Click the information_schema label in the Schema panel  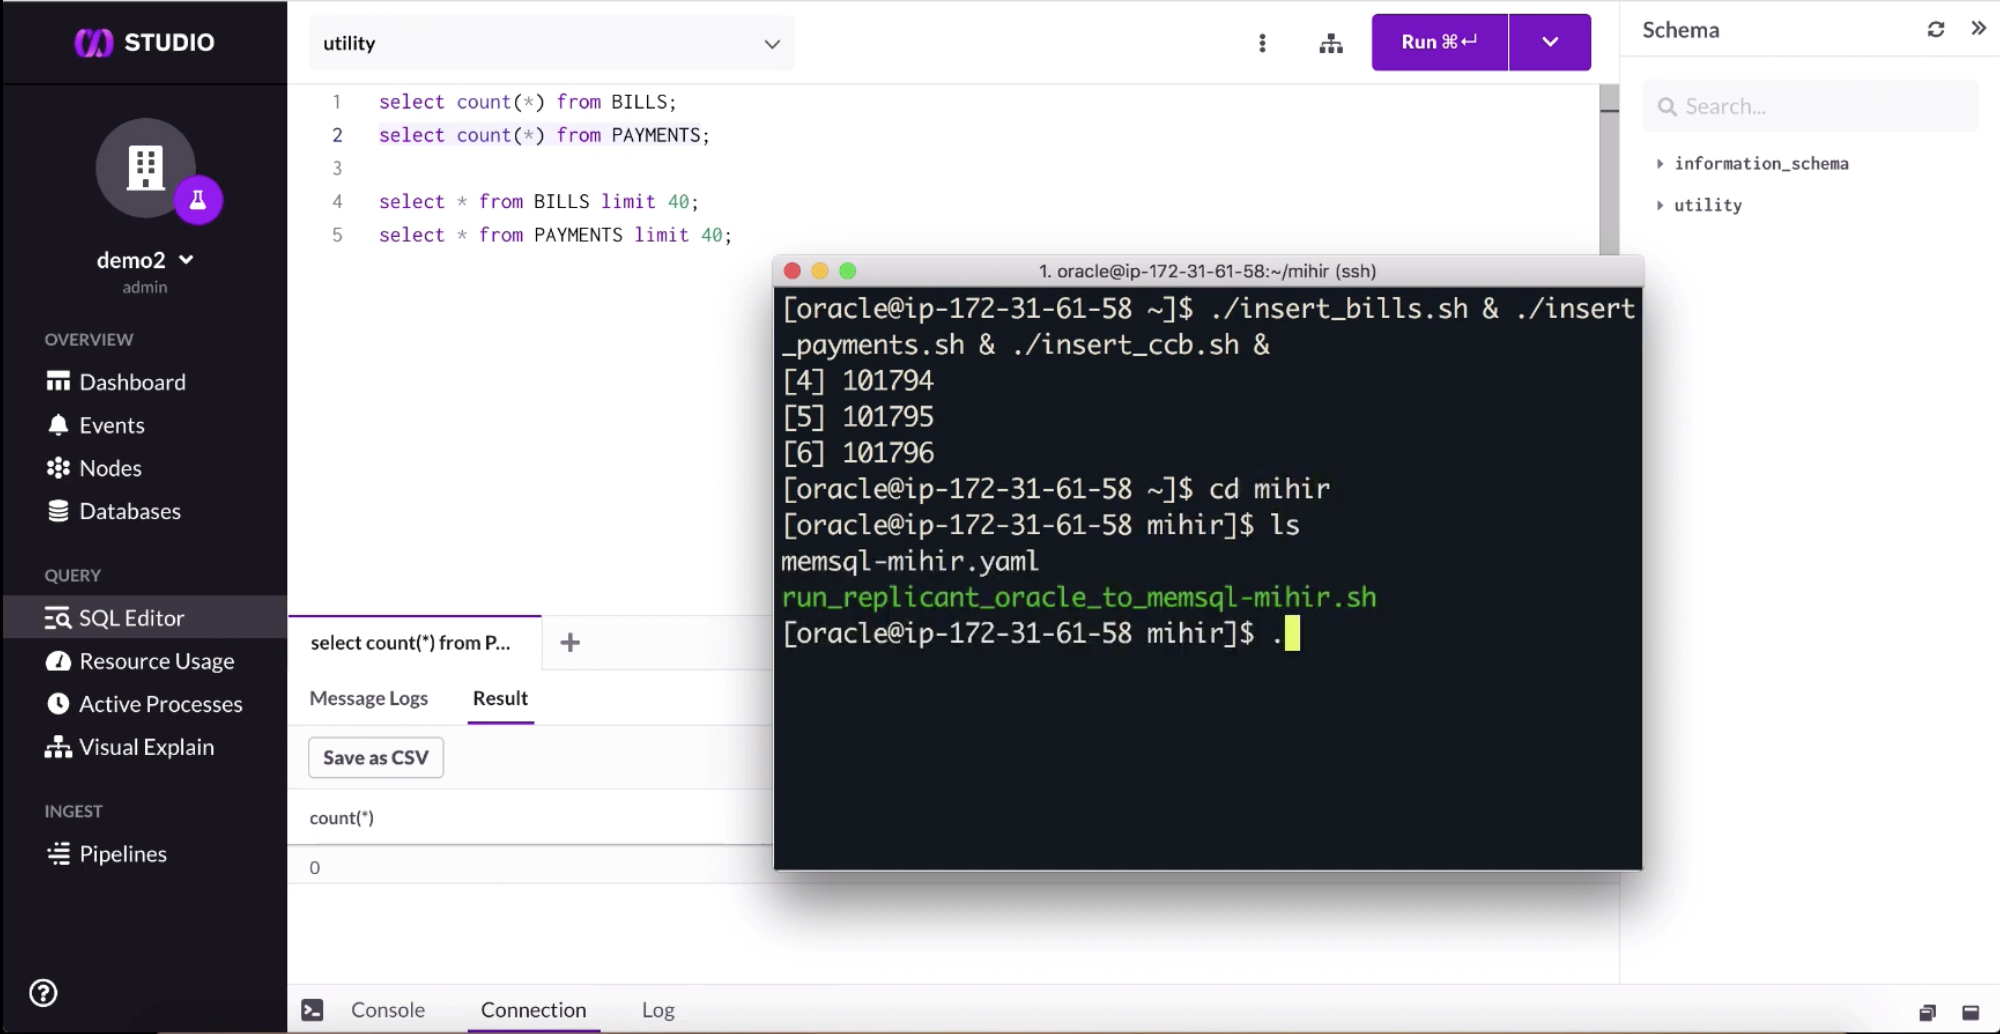click(x=1761, y=163)
